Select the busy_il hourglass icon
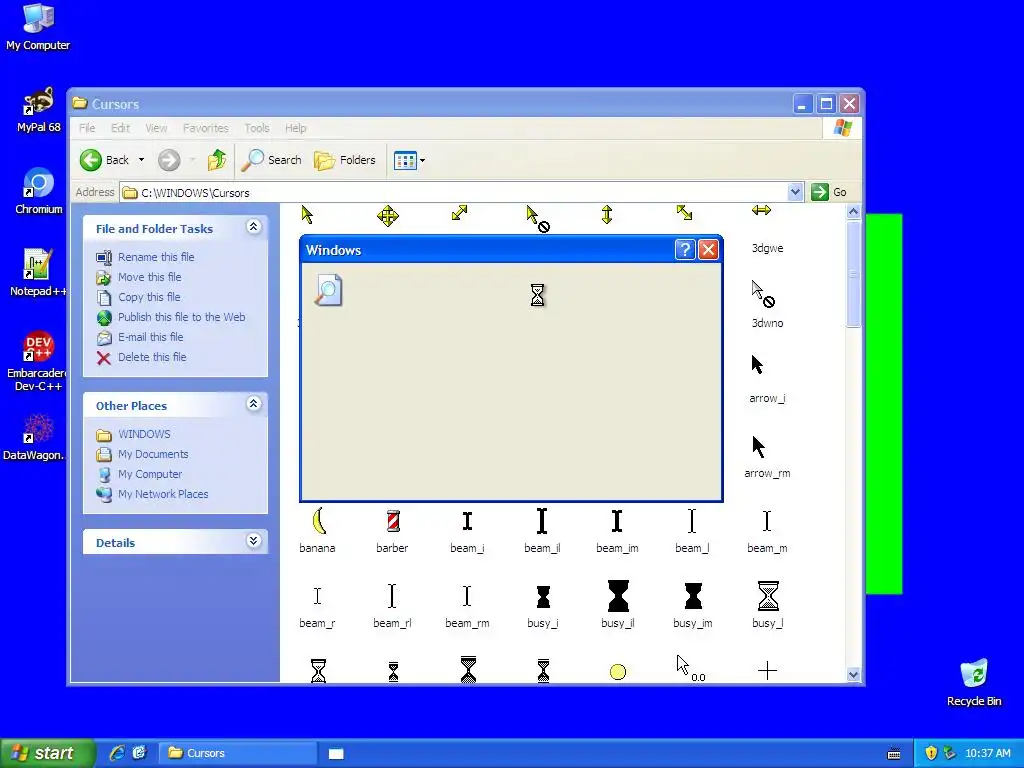Image resolution: width=1024 pixels, height=768 pixels. click(618, 596)
